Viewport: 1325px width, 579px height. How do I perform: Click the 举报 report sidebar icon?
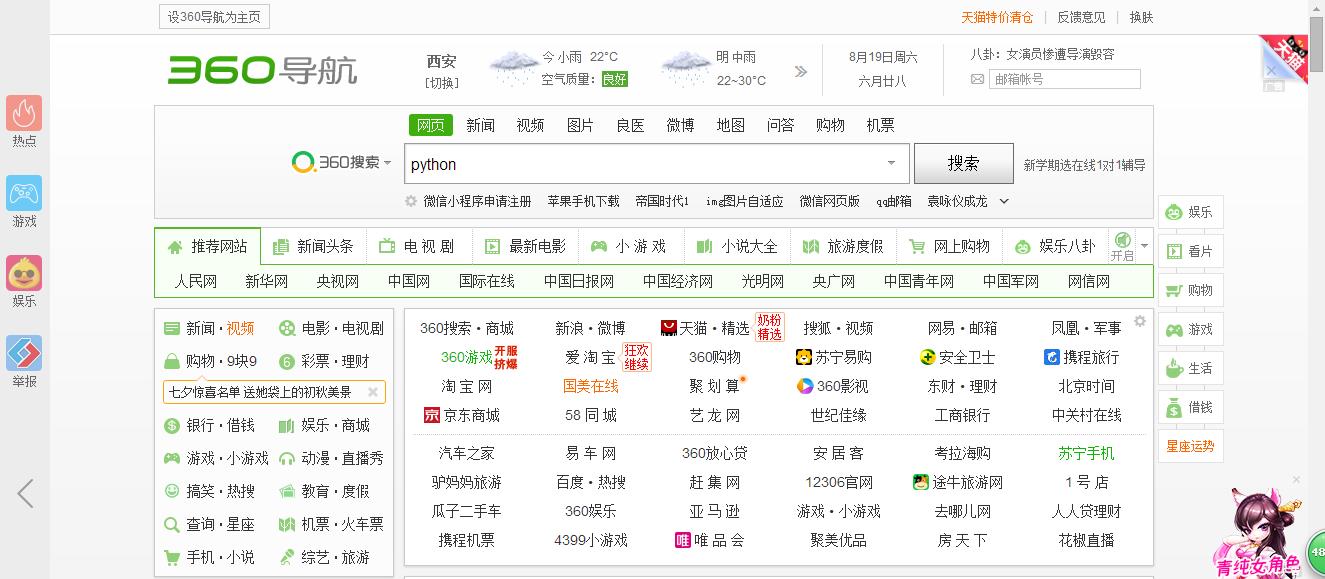tap(24, 353)
